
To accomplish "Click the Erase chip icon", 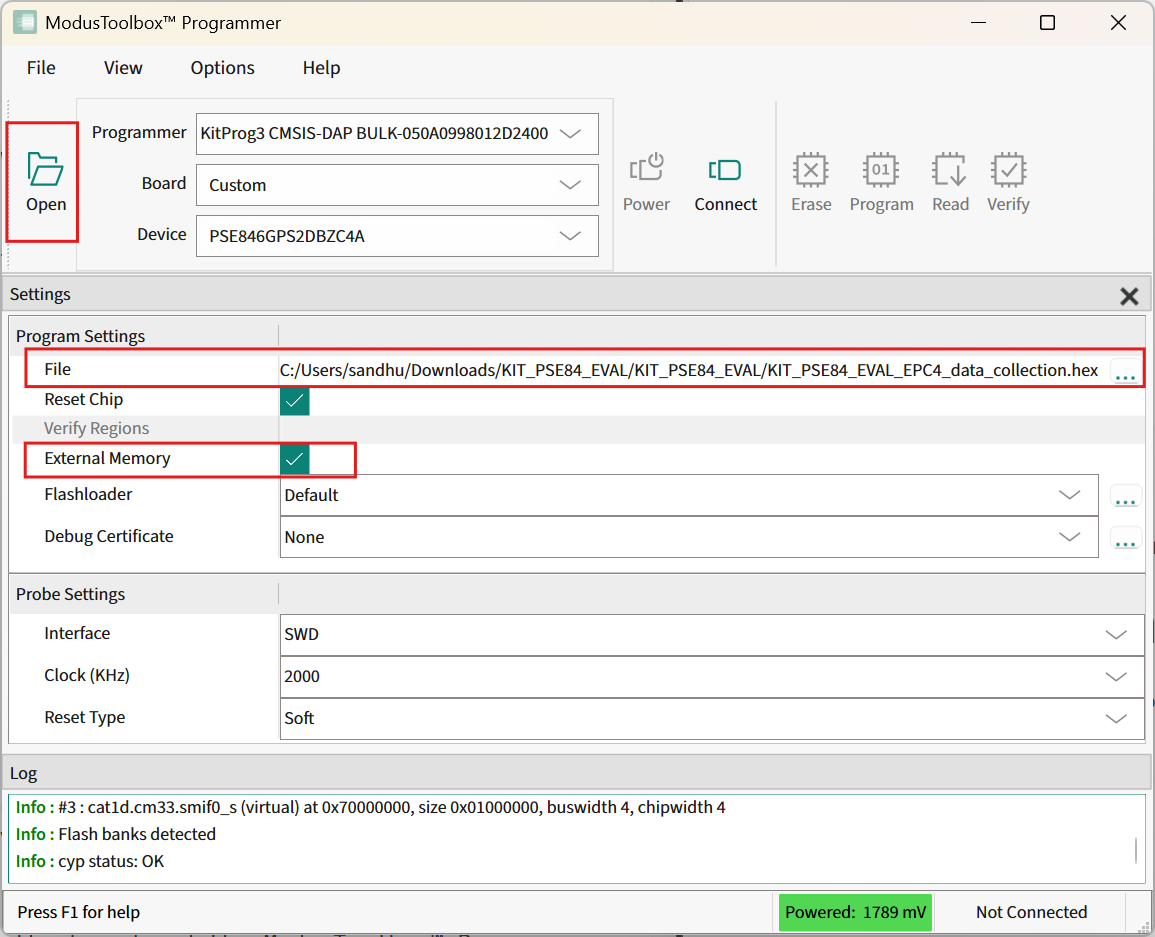I will pos(810,170).
